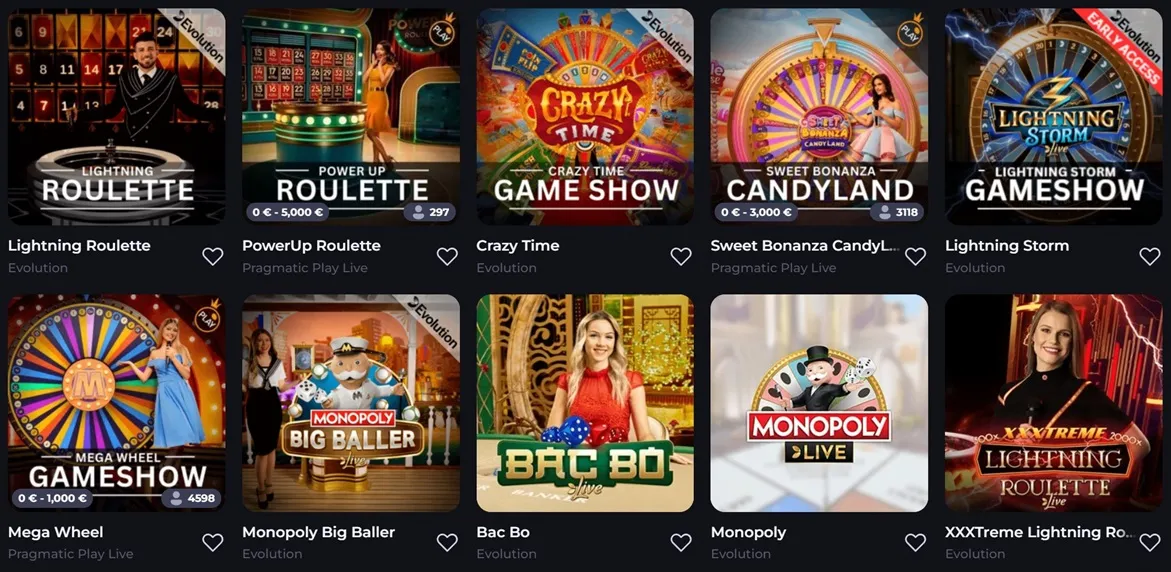Click 297 players badge on PowerUp Roulette
Screen dimensions: 1171x572
429,212
